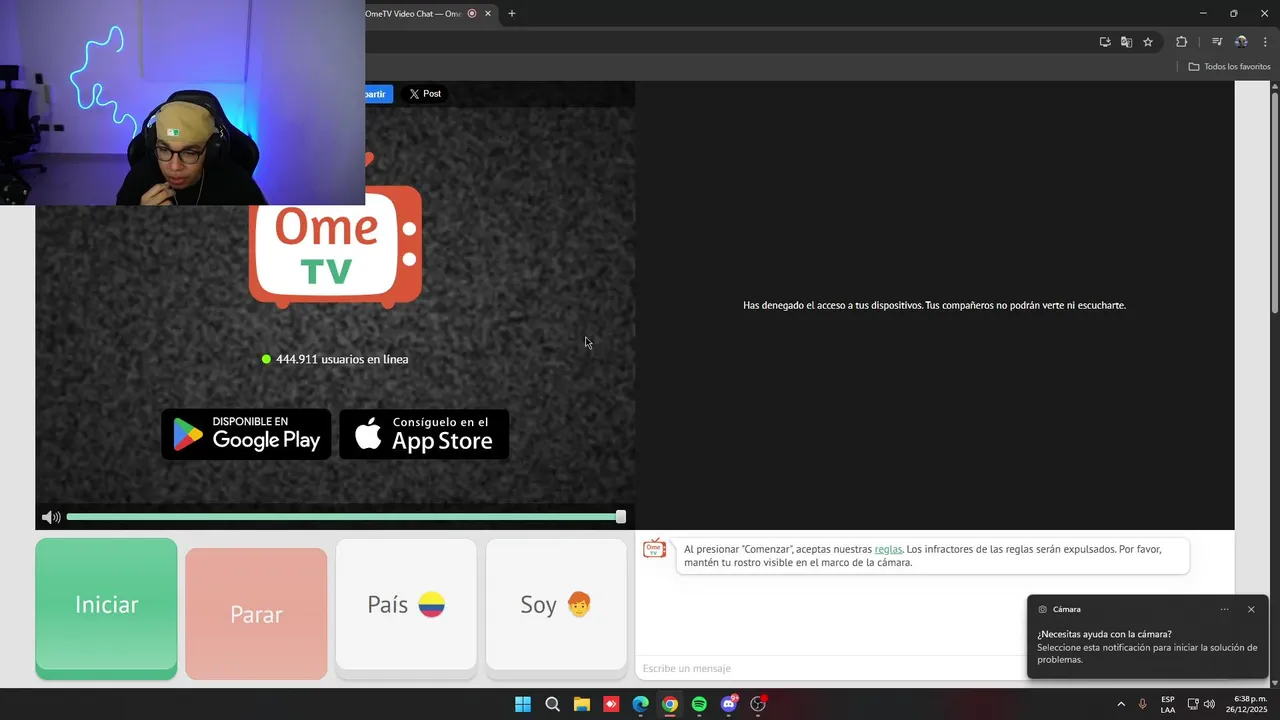1280x720 pixels.
Task: Open the Windows Start menu
Action: [523, 704]
